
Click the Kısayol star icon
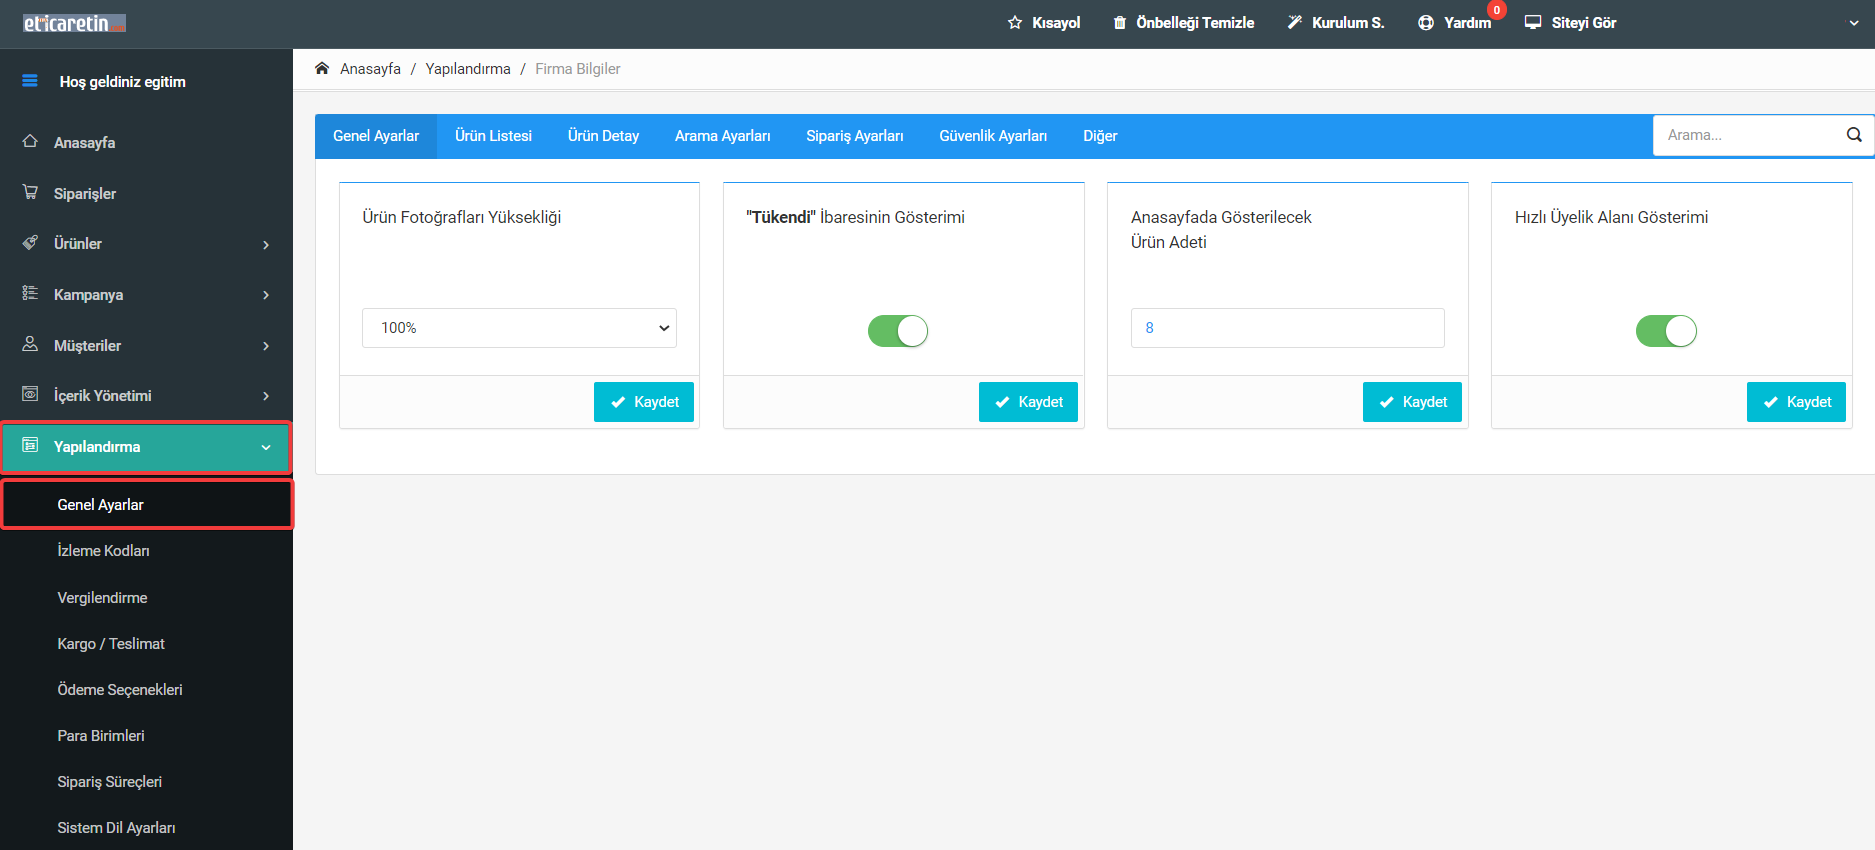(1015, 22)
